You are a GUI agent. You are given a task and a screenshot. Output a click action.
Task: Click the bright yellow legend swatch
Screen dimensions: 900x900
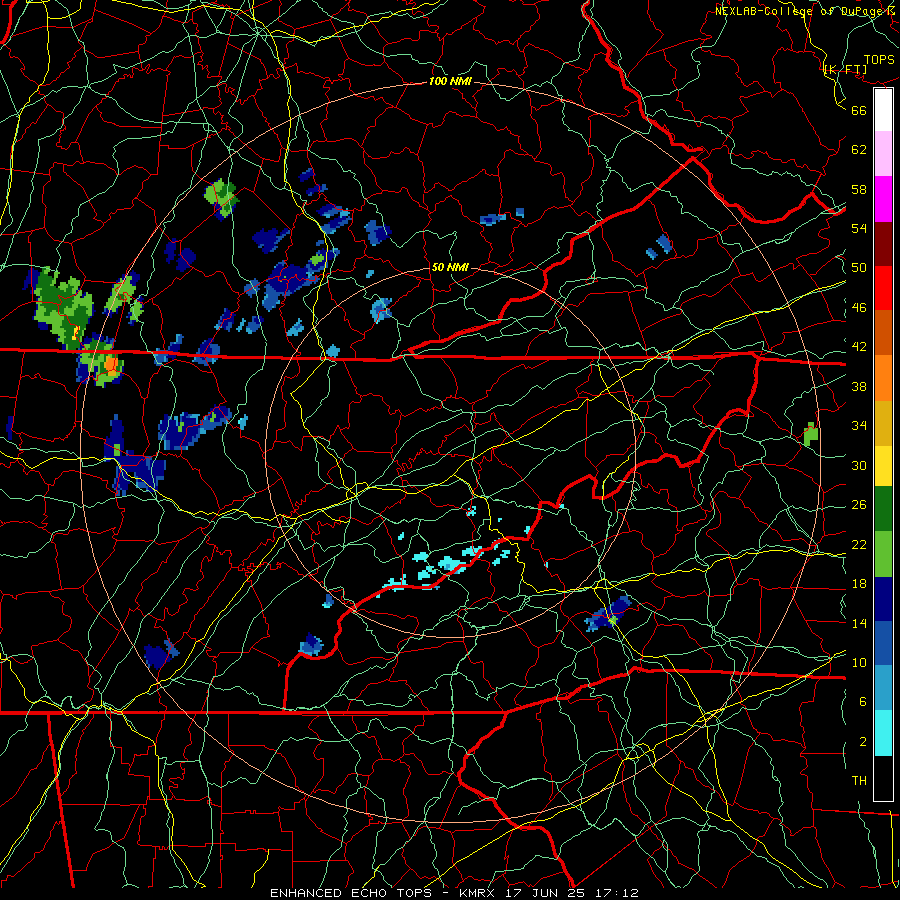(x=883, y=465)
